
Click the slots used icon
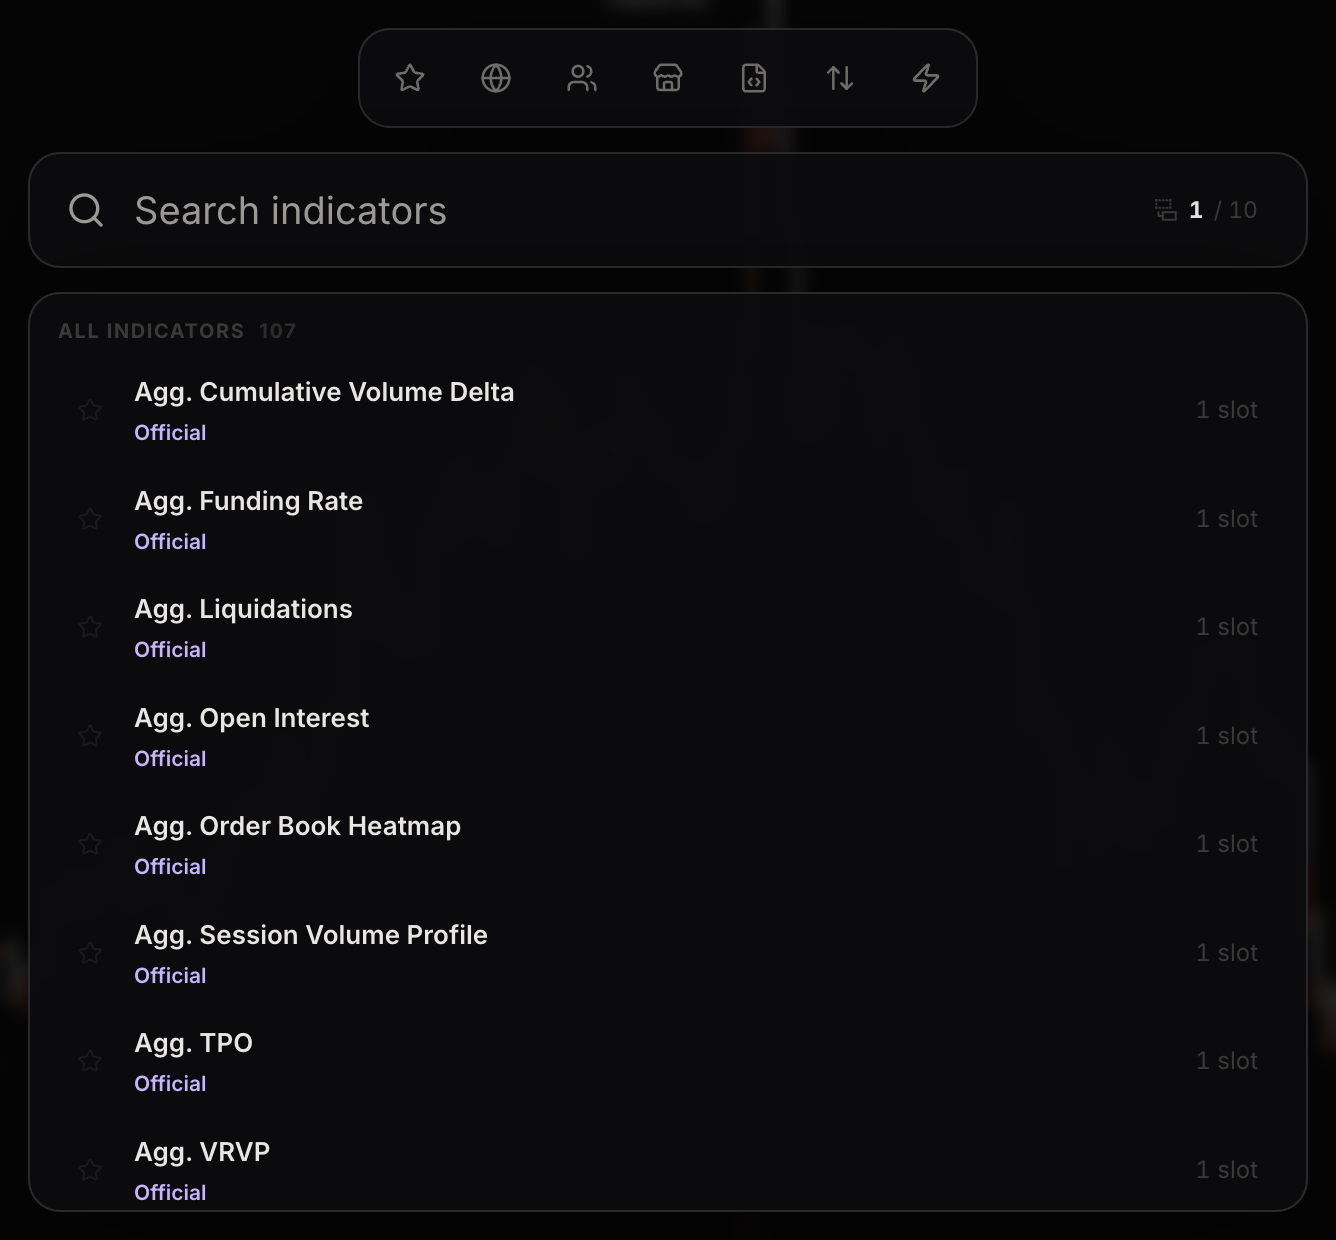(x=1165, y=210)
